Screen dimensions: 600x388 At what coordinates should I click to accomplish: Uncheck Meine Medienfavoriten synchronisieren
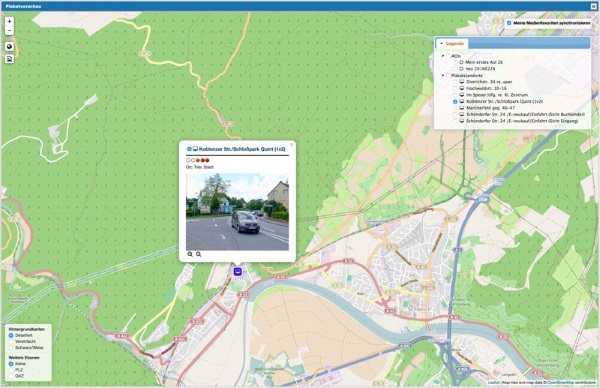tap(509, 23)
